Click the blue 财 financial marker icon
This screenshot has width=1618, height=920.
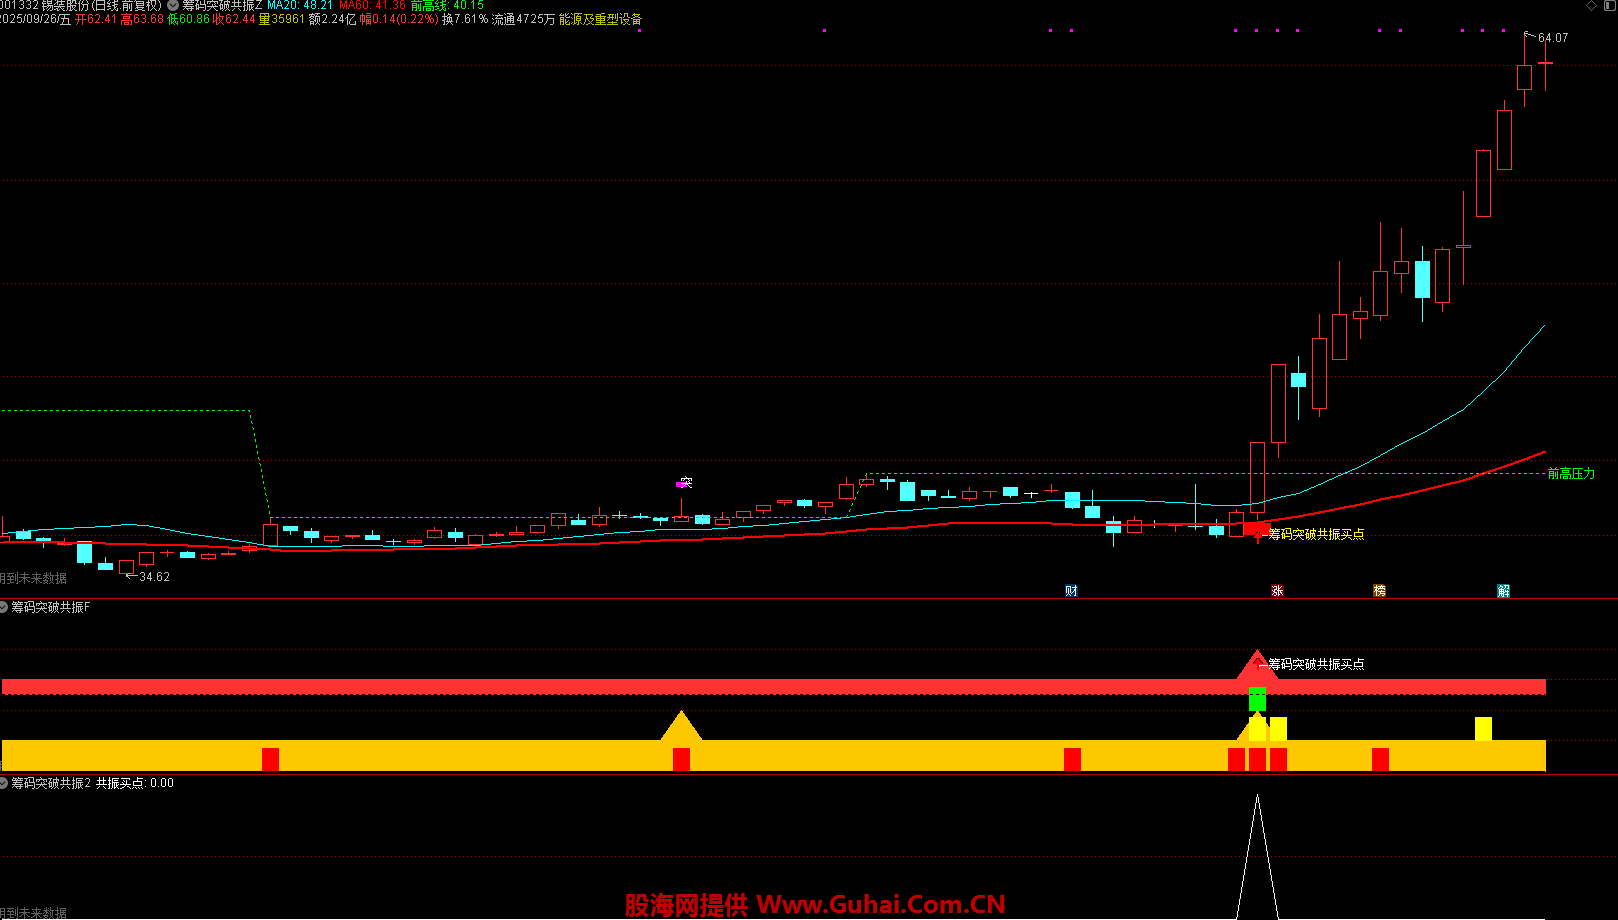[1071, 591]
